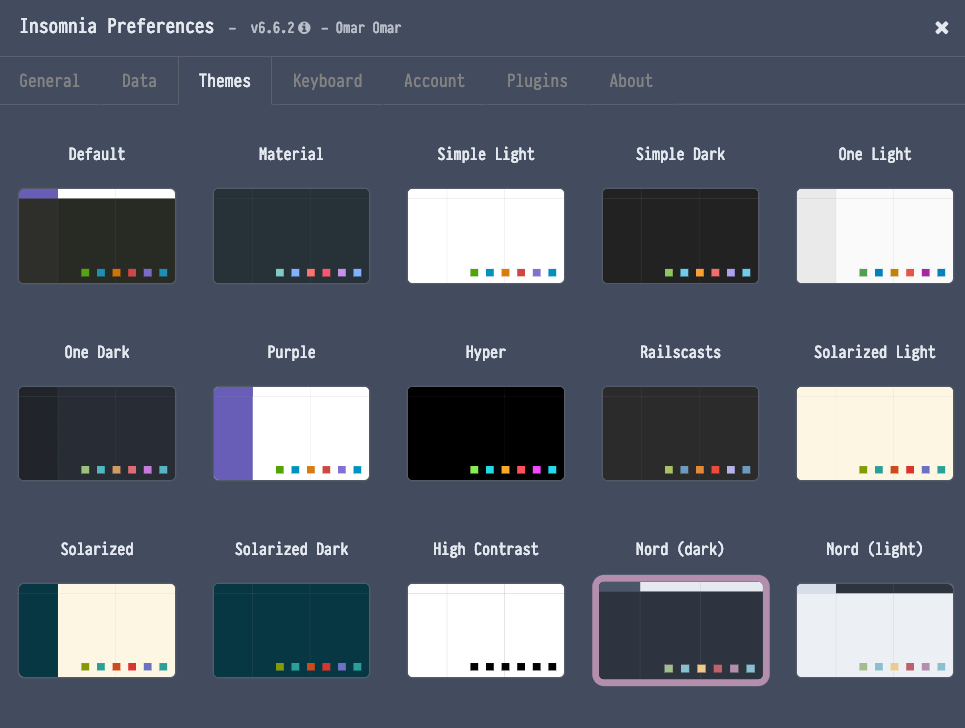Click the 'Railscasts' title text
The width and height of the screenshot is (965, 728).
(680, 352)
